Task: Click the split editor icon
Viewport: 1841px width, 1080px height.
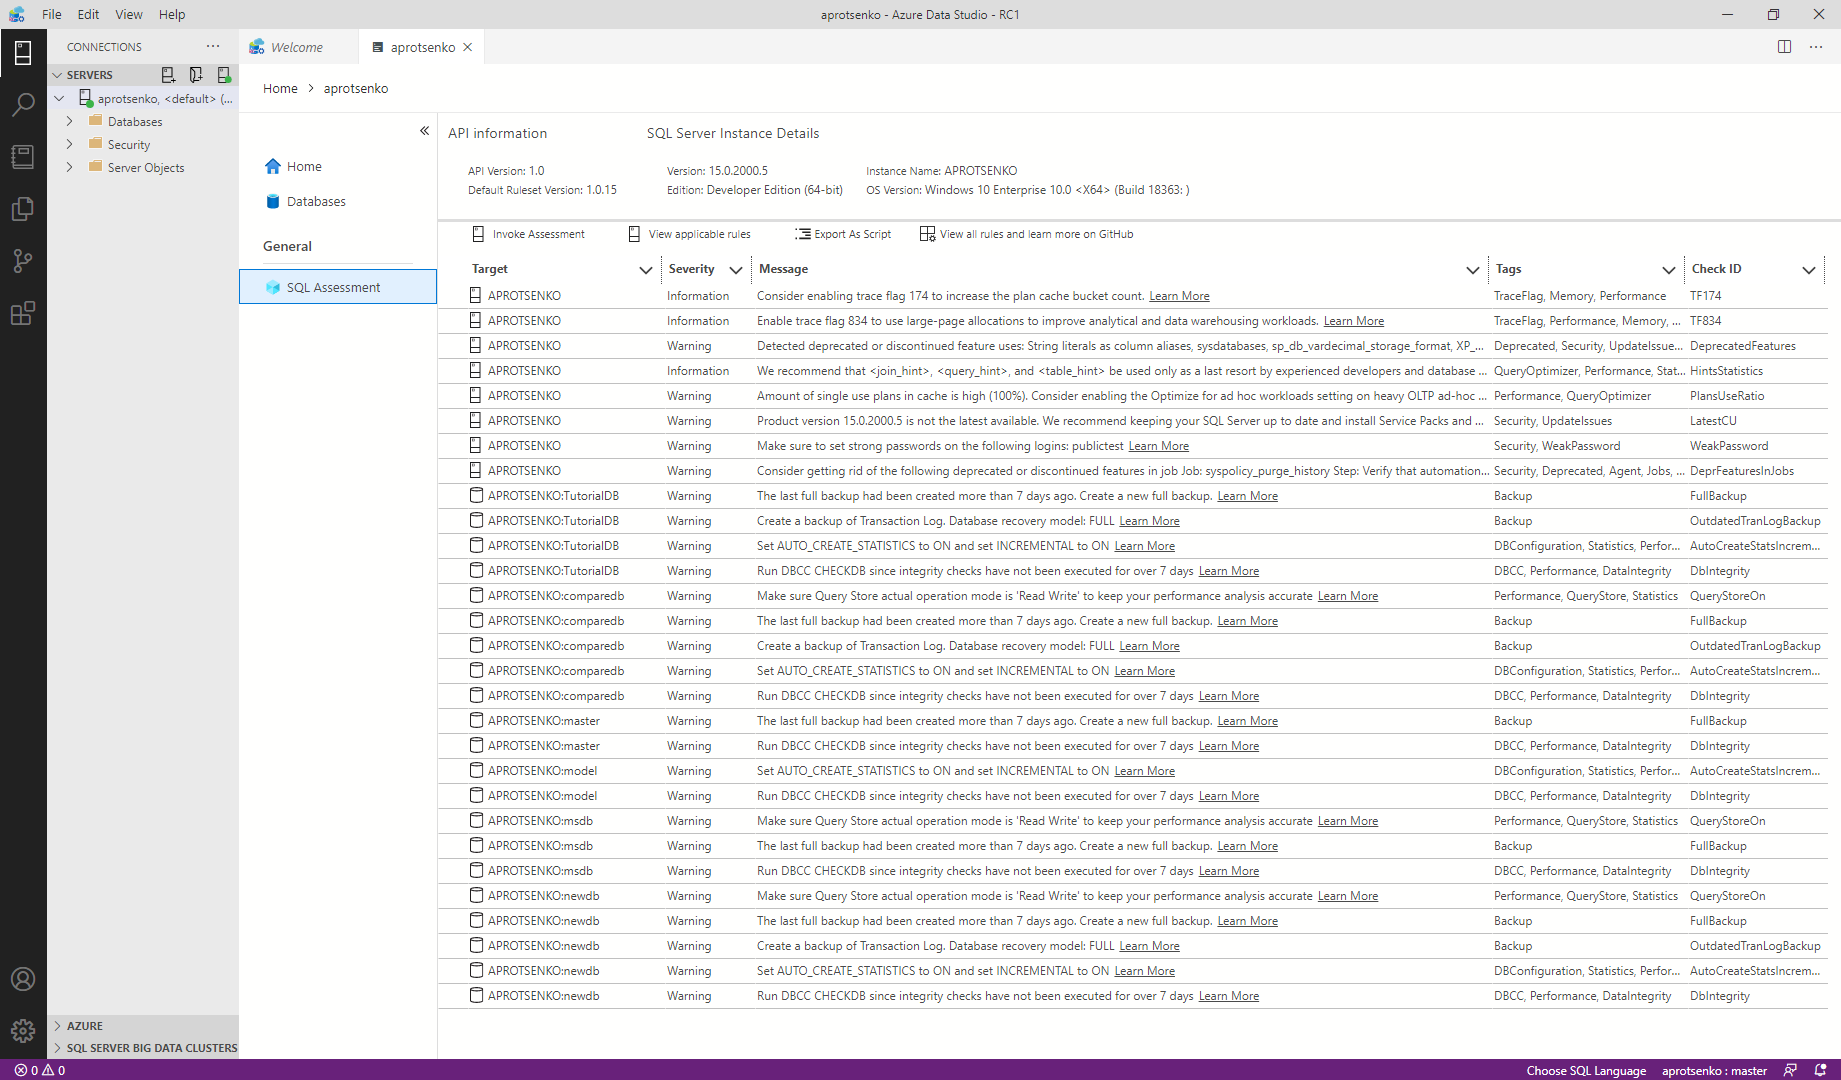Action: coord(1784,46)
